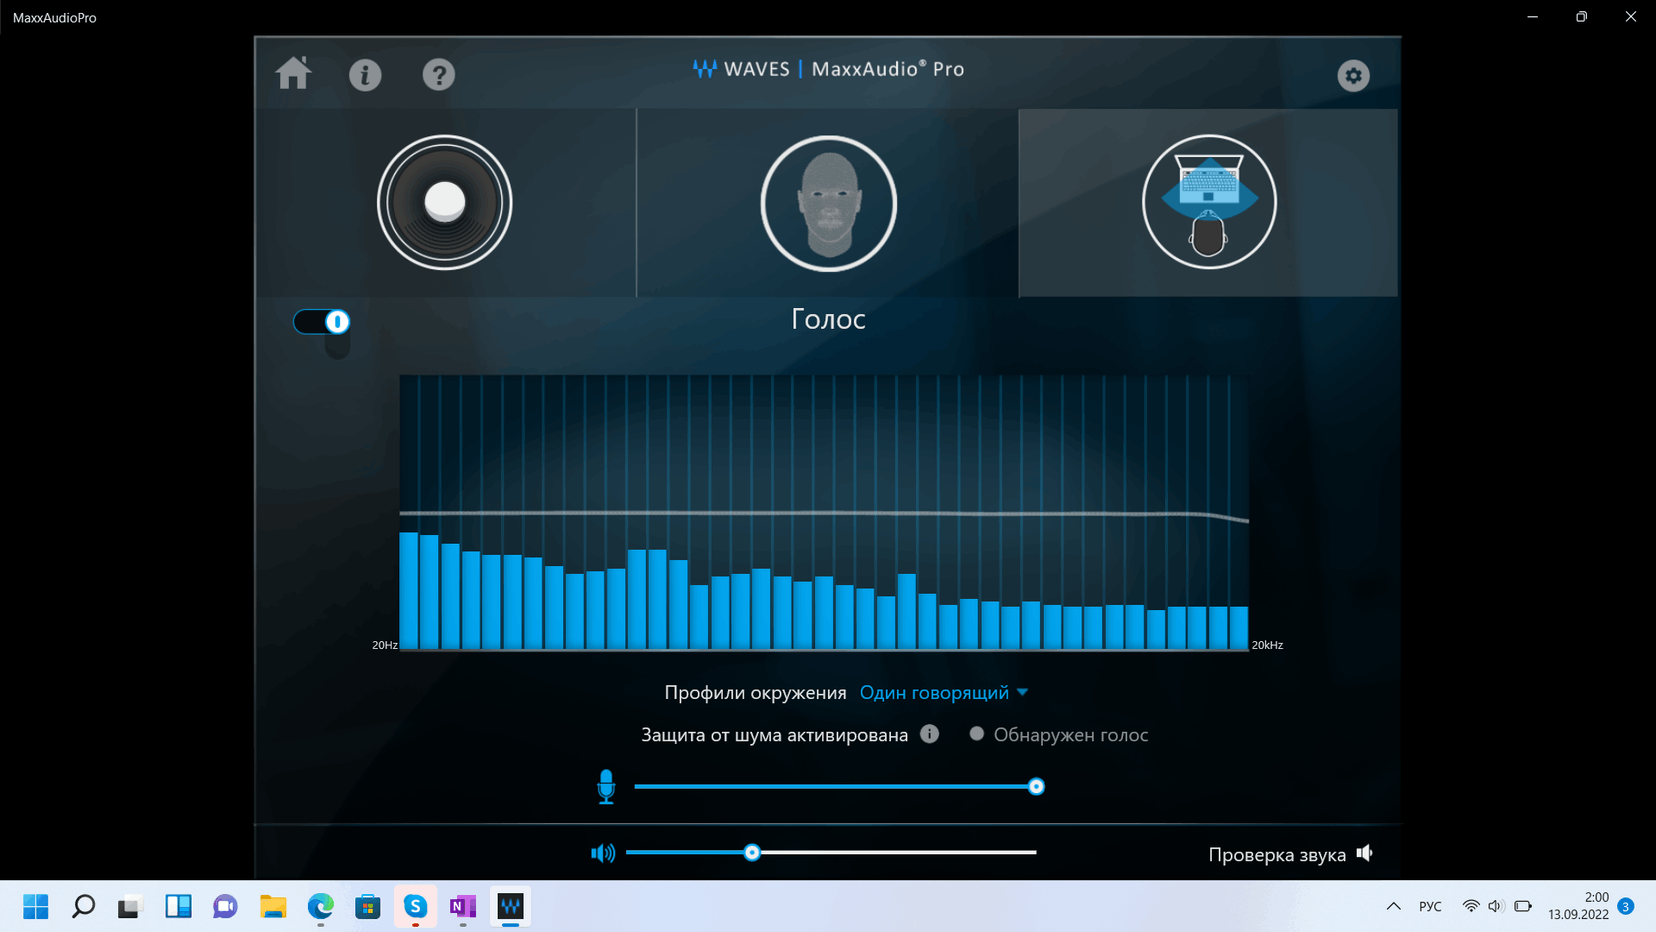Open the notifications badge showing 3
This screenshot has height=932, width=1656.
(x=1626, y=906)
